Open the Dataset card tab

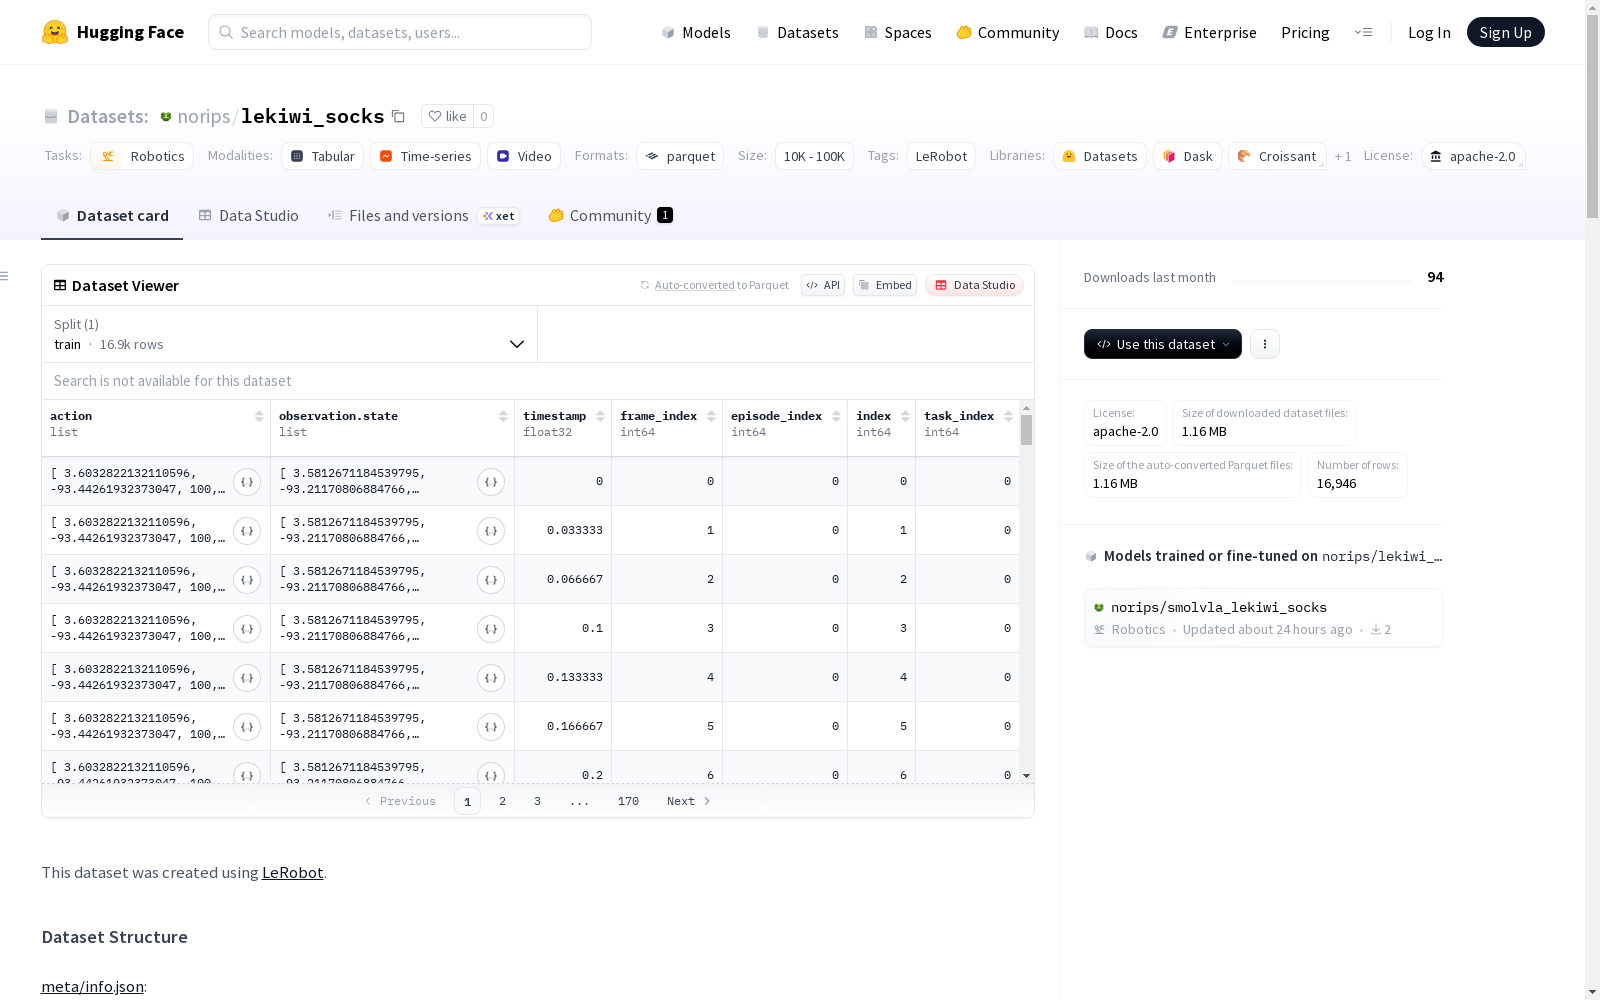[112, 216]
